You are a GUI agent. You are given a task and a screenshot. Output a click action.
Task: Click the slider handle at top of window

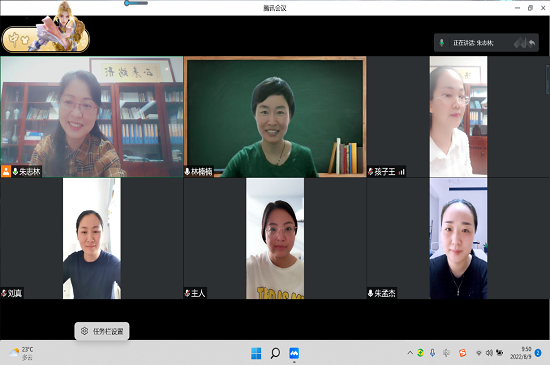click(127, 3)
